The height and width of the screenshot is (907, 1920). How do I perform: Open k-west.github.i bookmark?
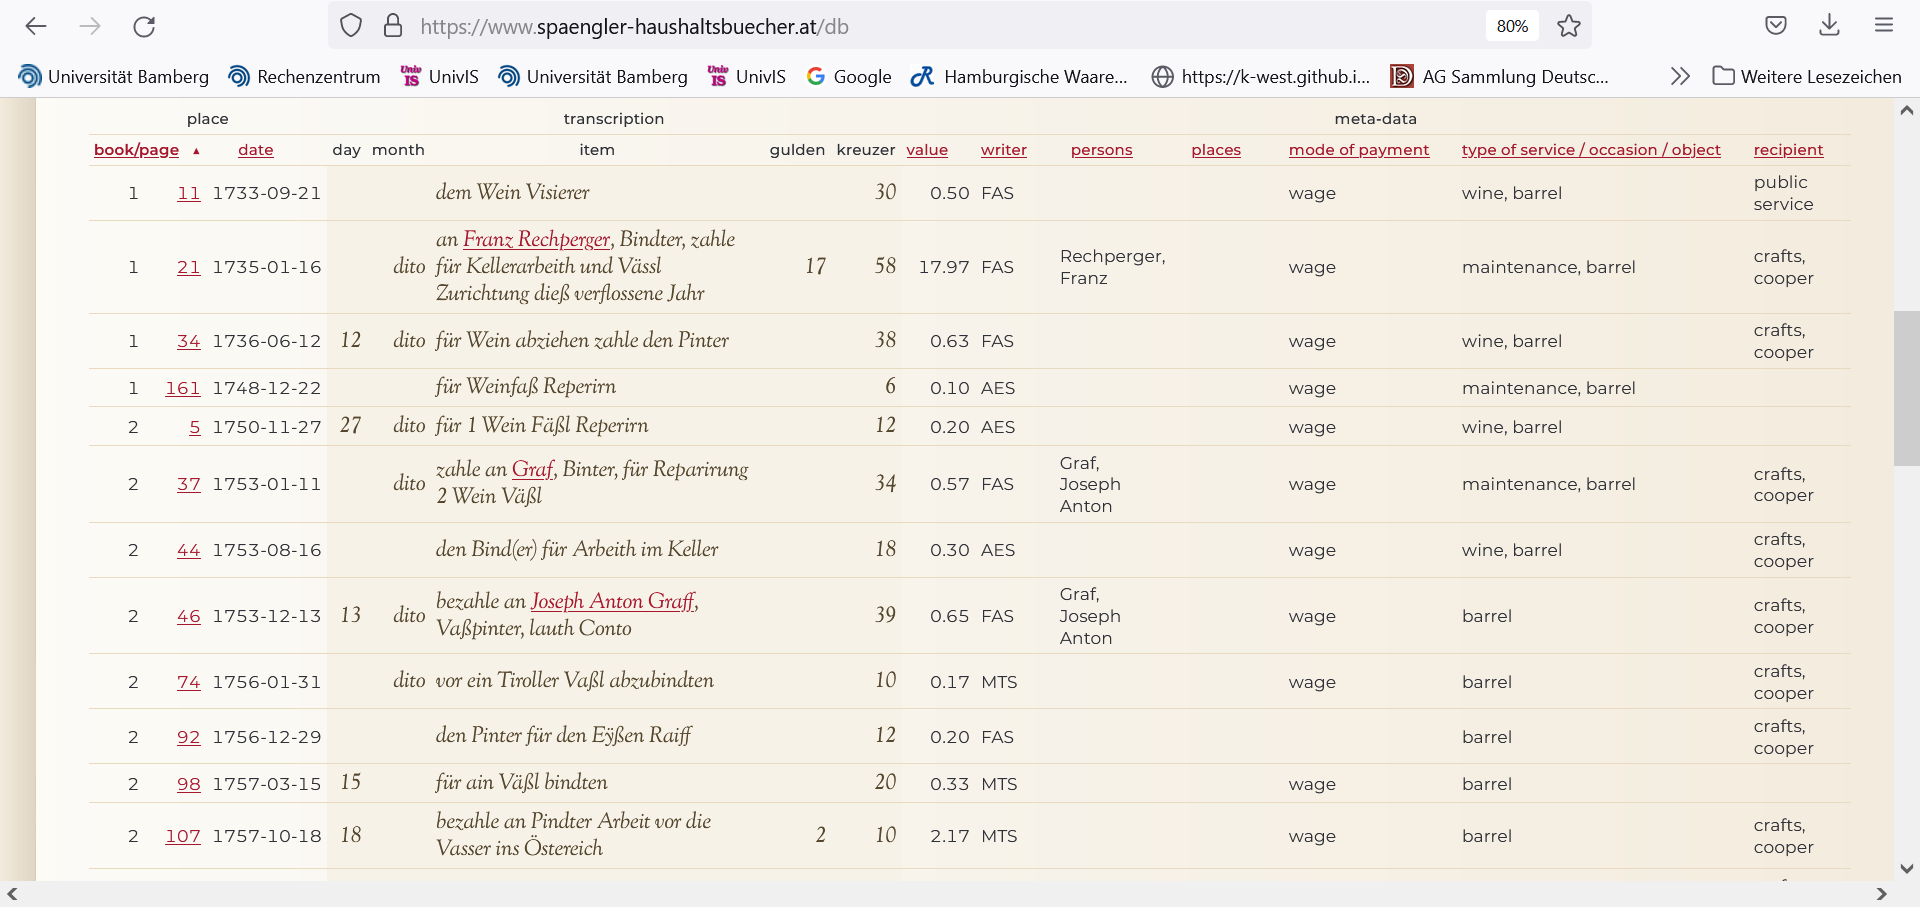pyautogui.click(x=1261, y=76)
